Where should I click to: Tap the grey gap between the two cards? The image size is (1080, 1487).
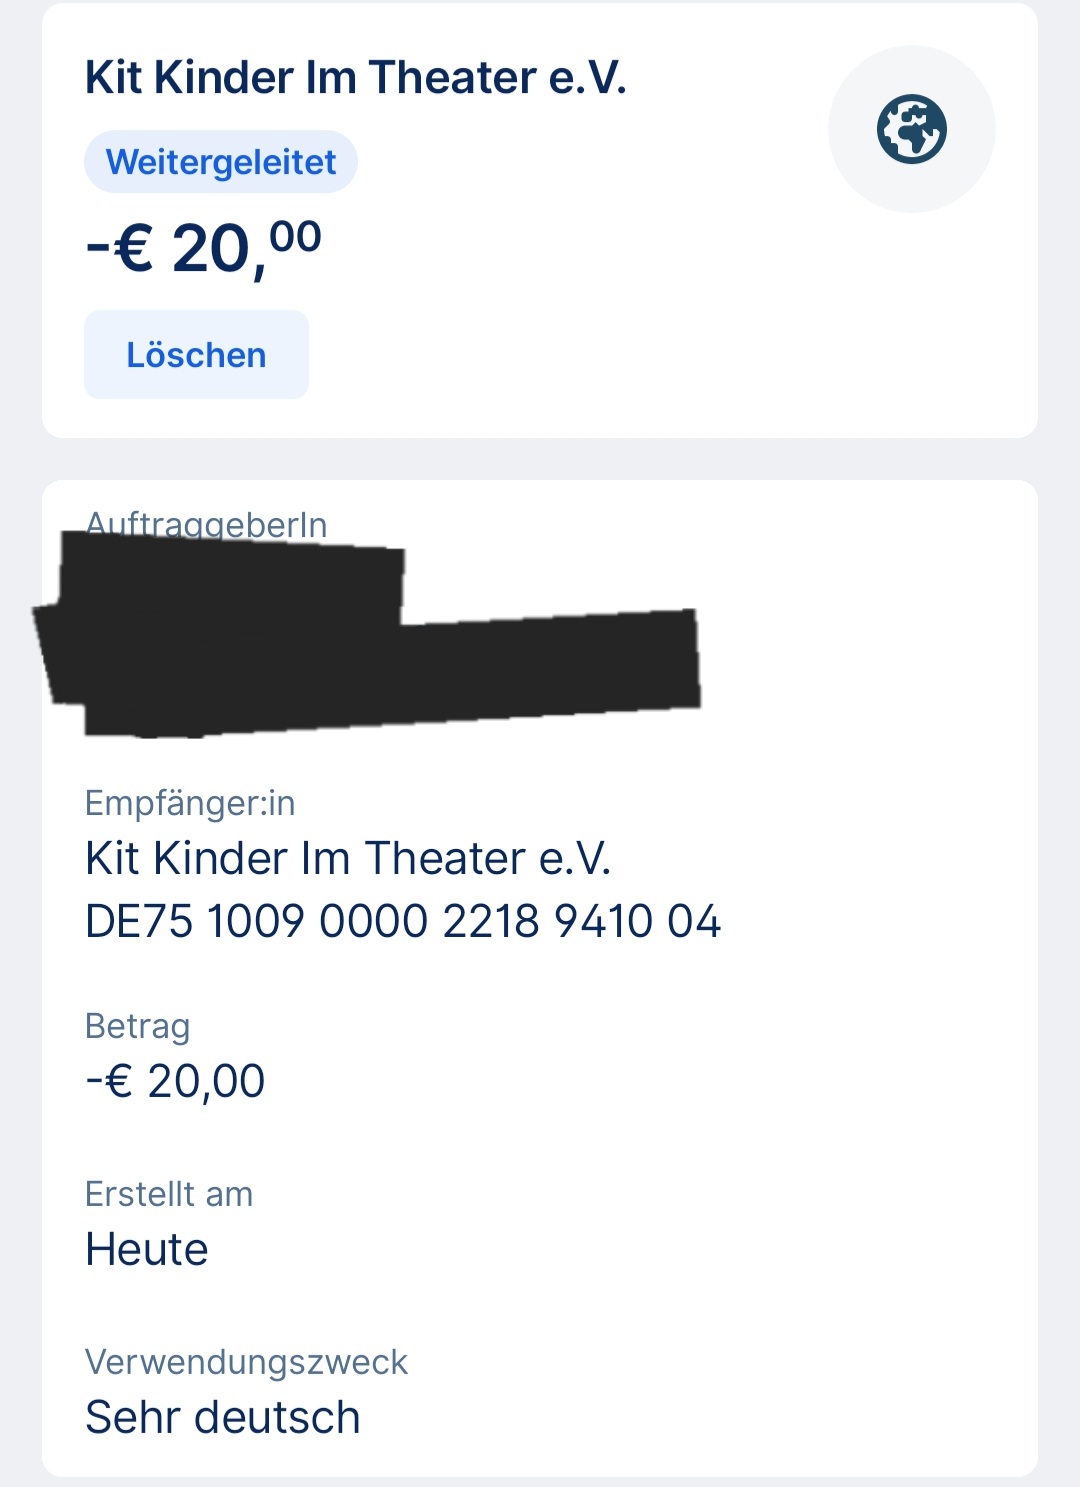coord(540,459)
